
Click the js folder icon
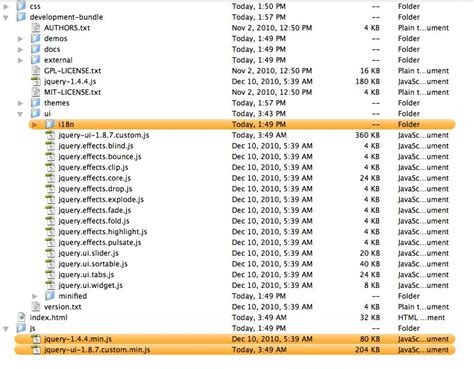pos(21,328)
